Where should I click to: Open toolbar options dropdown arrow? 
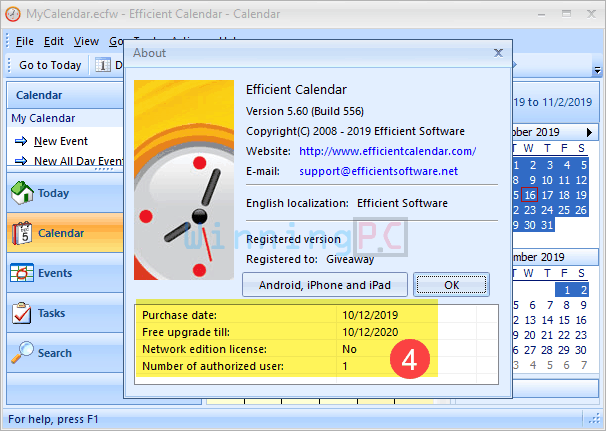point(597,70)
